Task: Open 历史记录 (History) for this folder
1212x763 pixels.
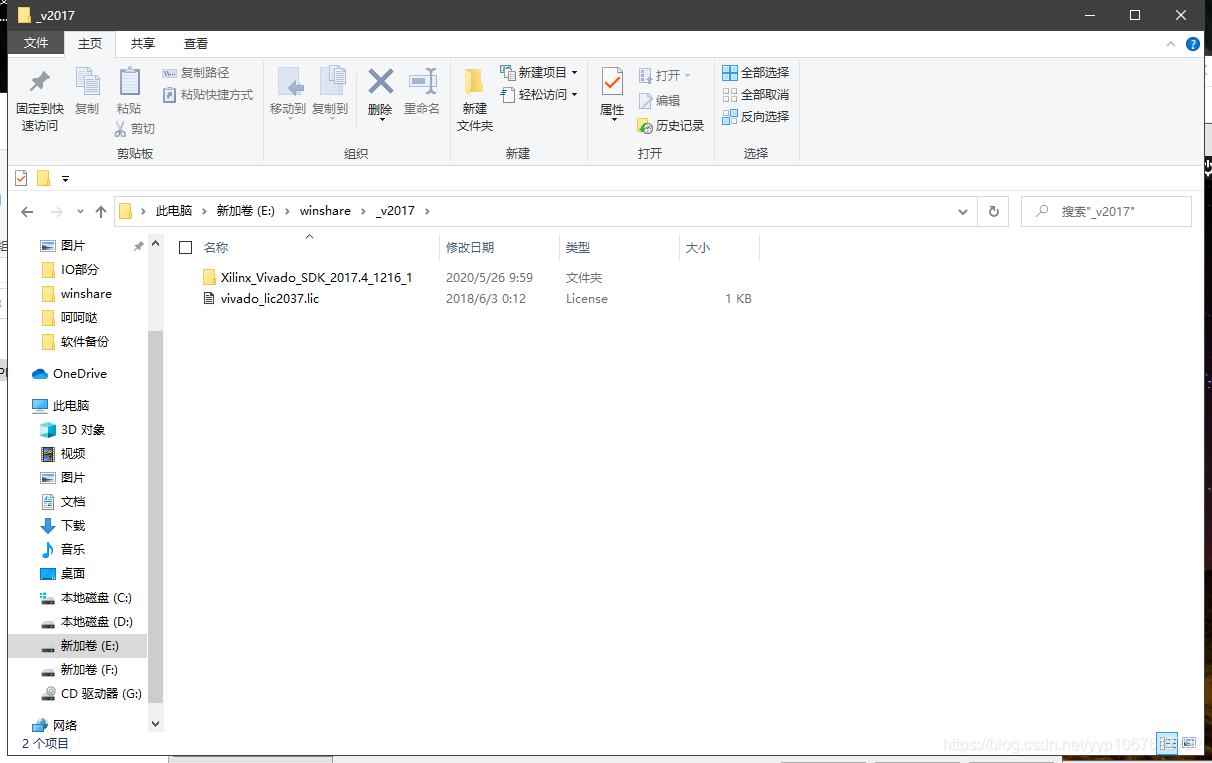Action: click(x=670, y=125)
